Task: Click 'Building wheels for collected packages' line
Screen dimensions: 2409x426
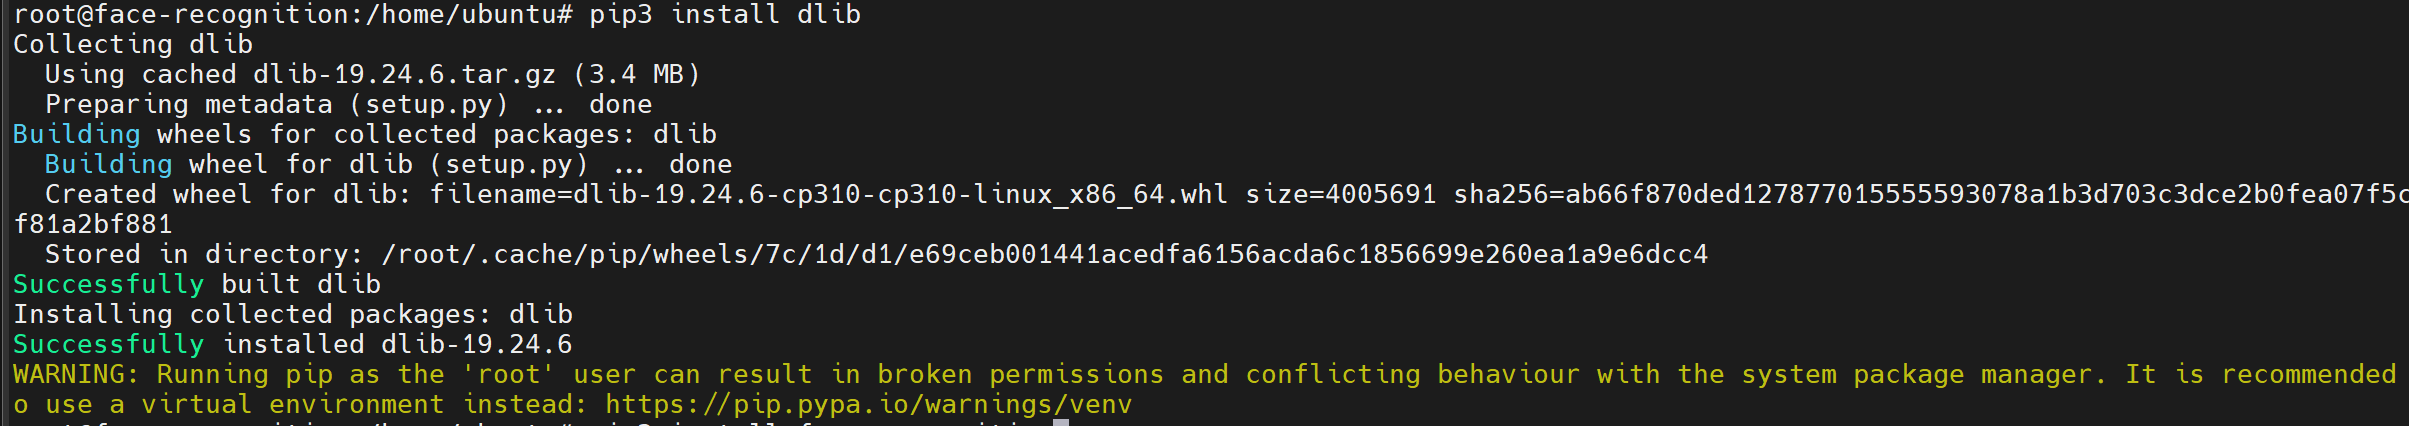Action: [x=364, y=135]
